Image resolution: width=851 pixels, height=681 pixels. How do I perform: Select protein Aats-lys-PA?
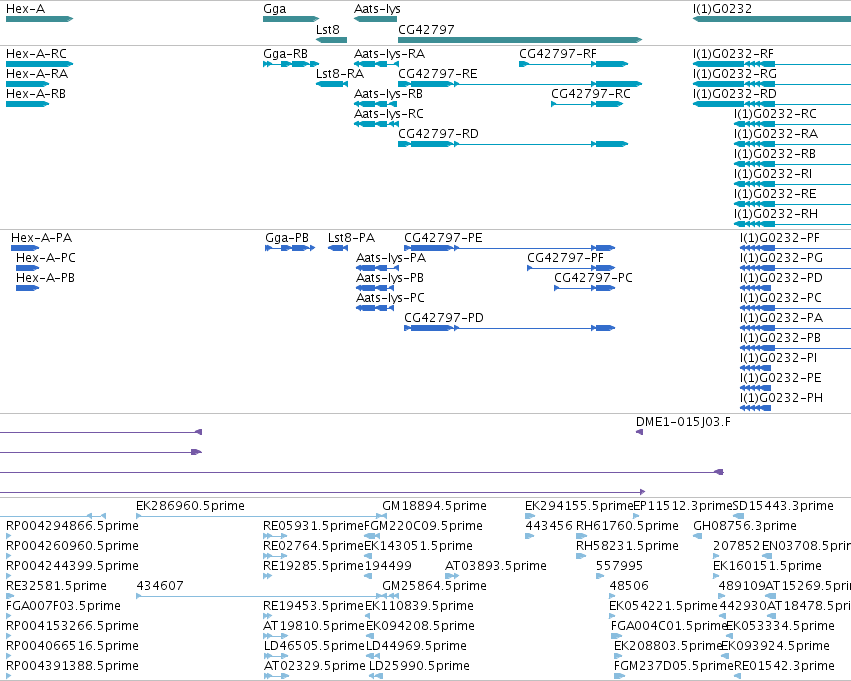(378, 268)
